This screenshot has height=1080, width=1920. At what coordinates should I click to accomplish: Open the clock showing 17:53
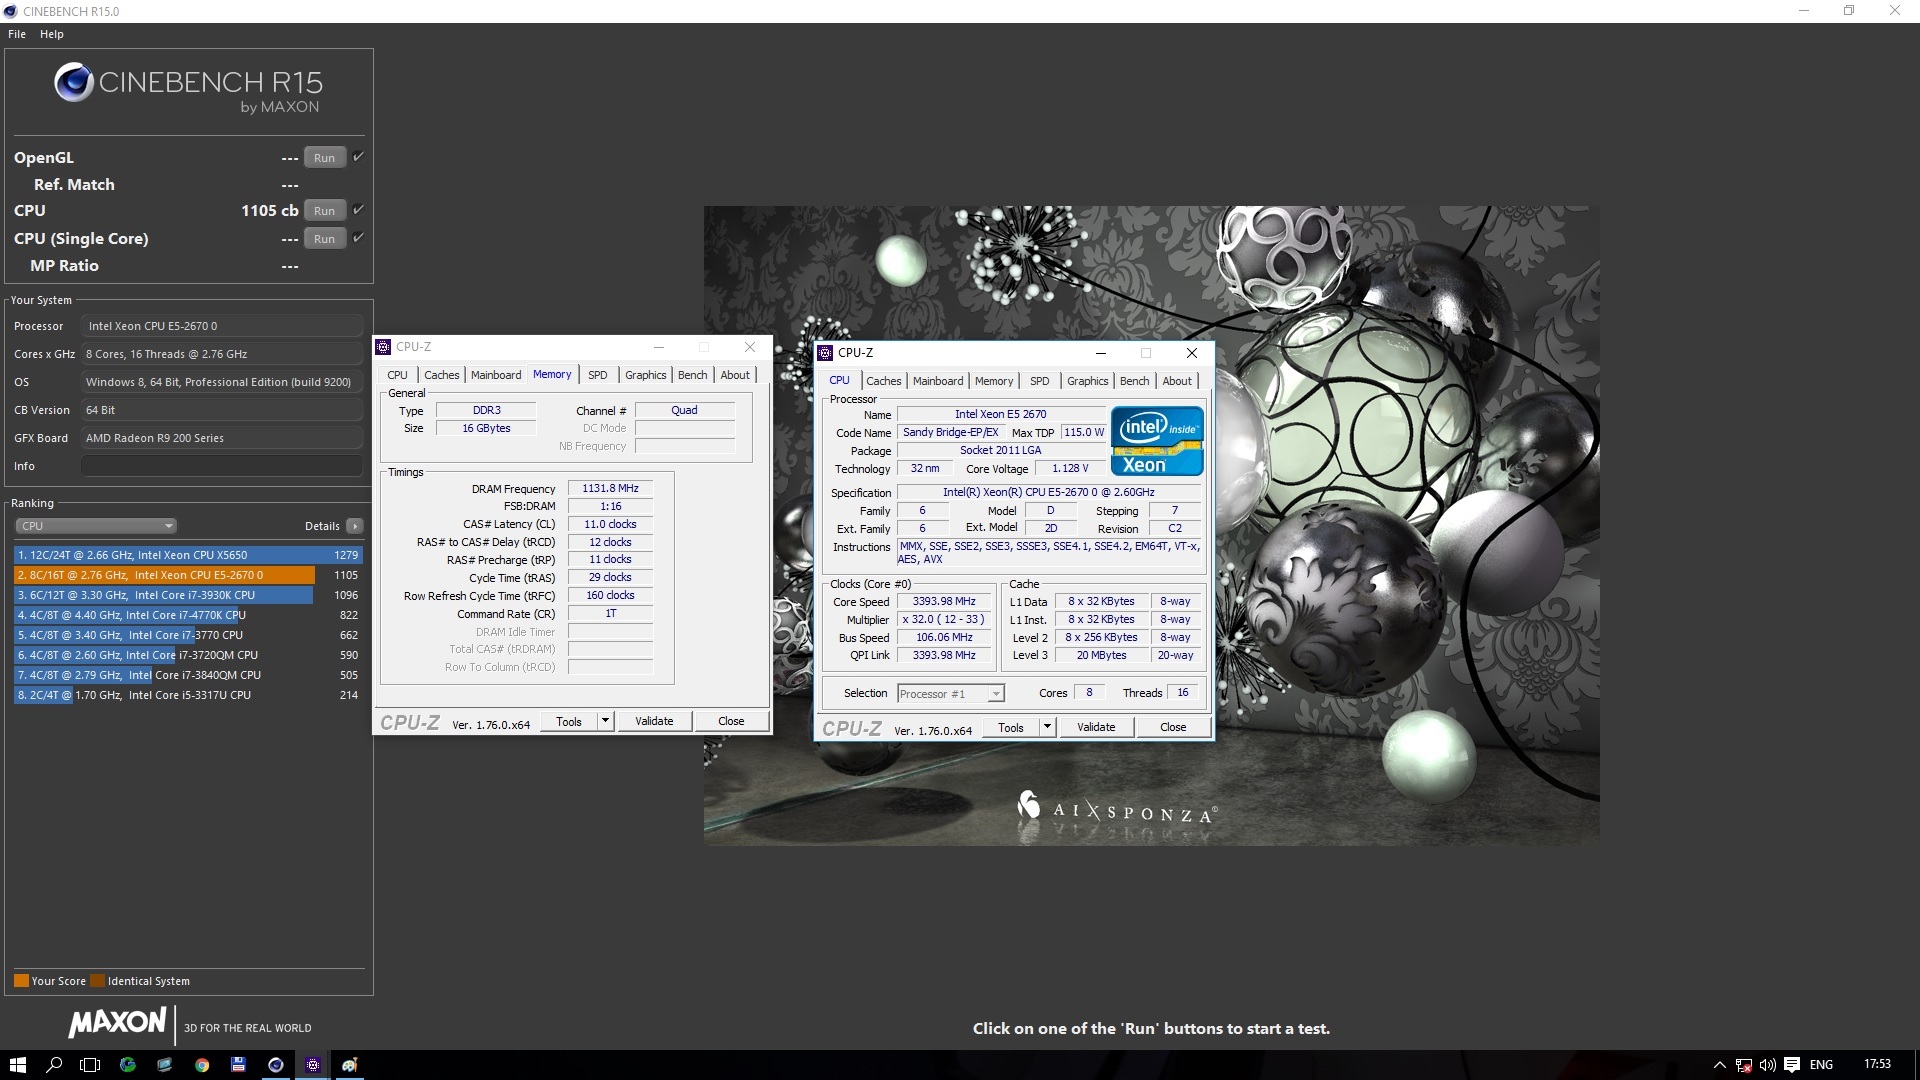tap(1877, 1064)
